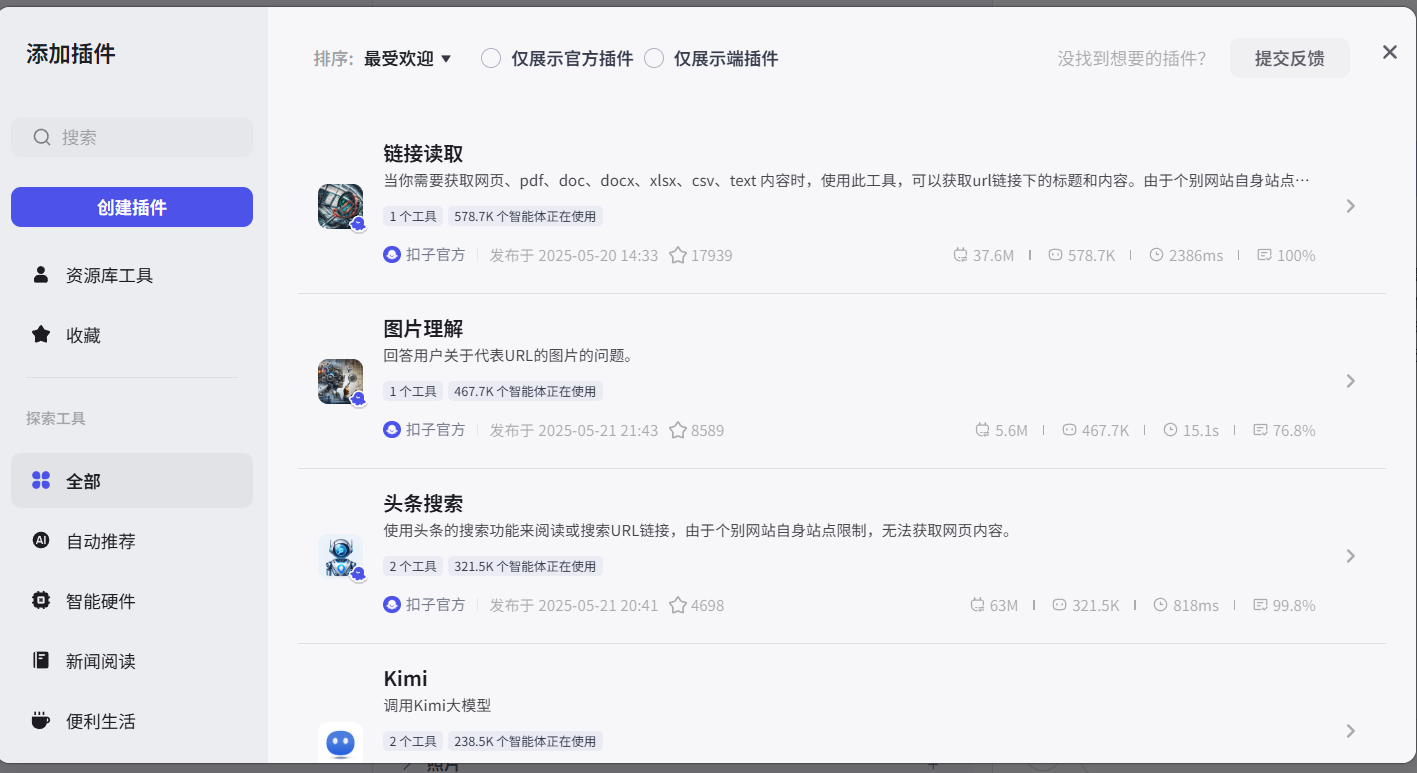Expand the 图片理解 plugin details arrow
The image size is (1417, 773).
tap(1350, 381)
